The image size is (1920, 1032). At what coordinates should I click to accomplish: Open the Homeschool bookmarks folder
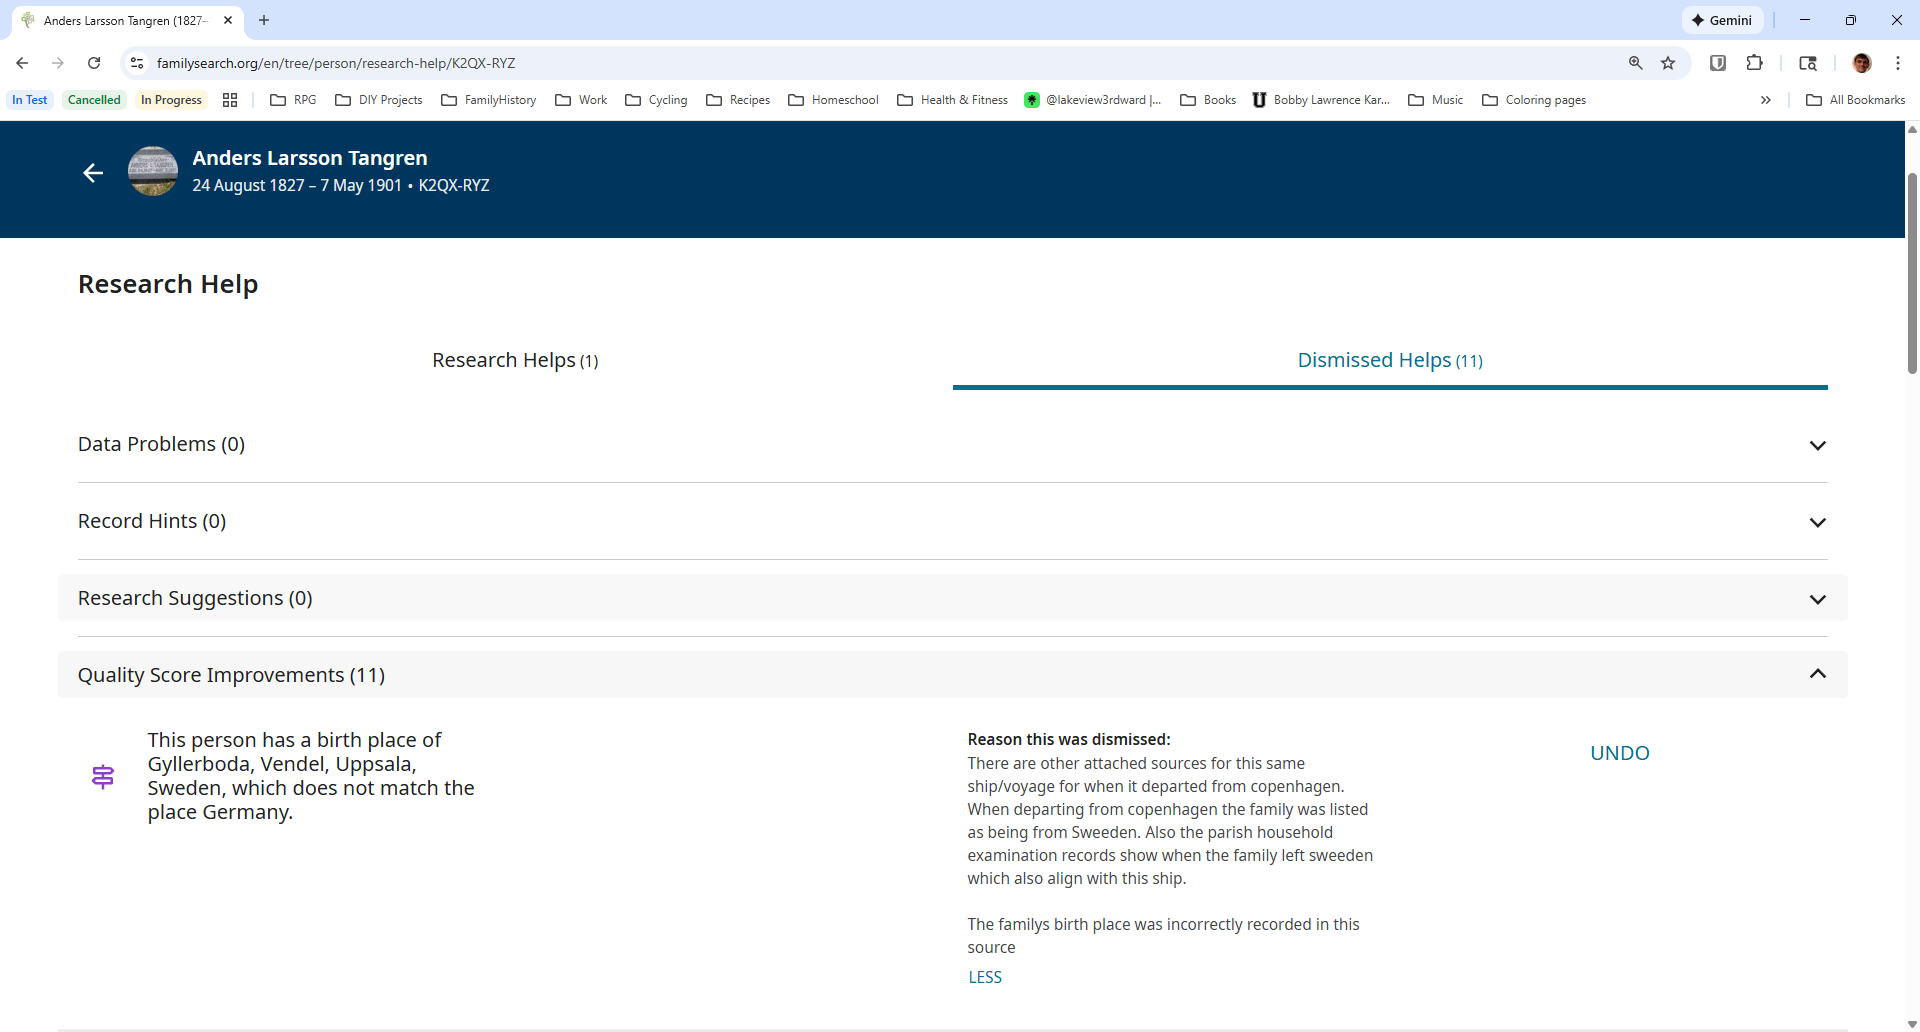834,100
